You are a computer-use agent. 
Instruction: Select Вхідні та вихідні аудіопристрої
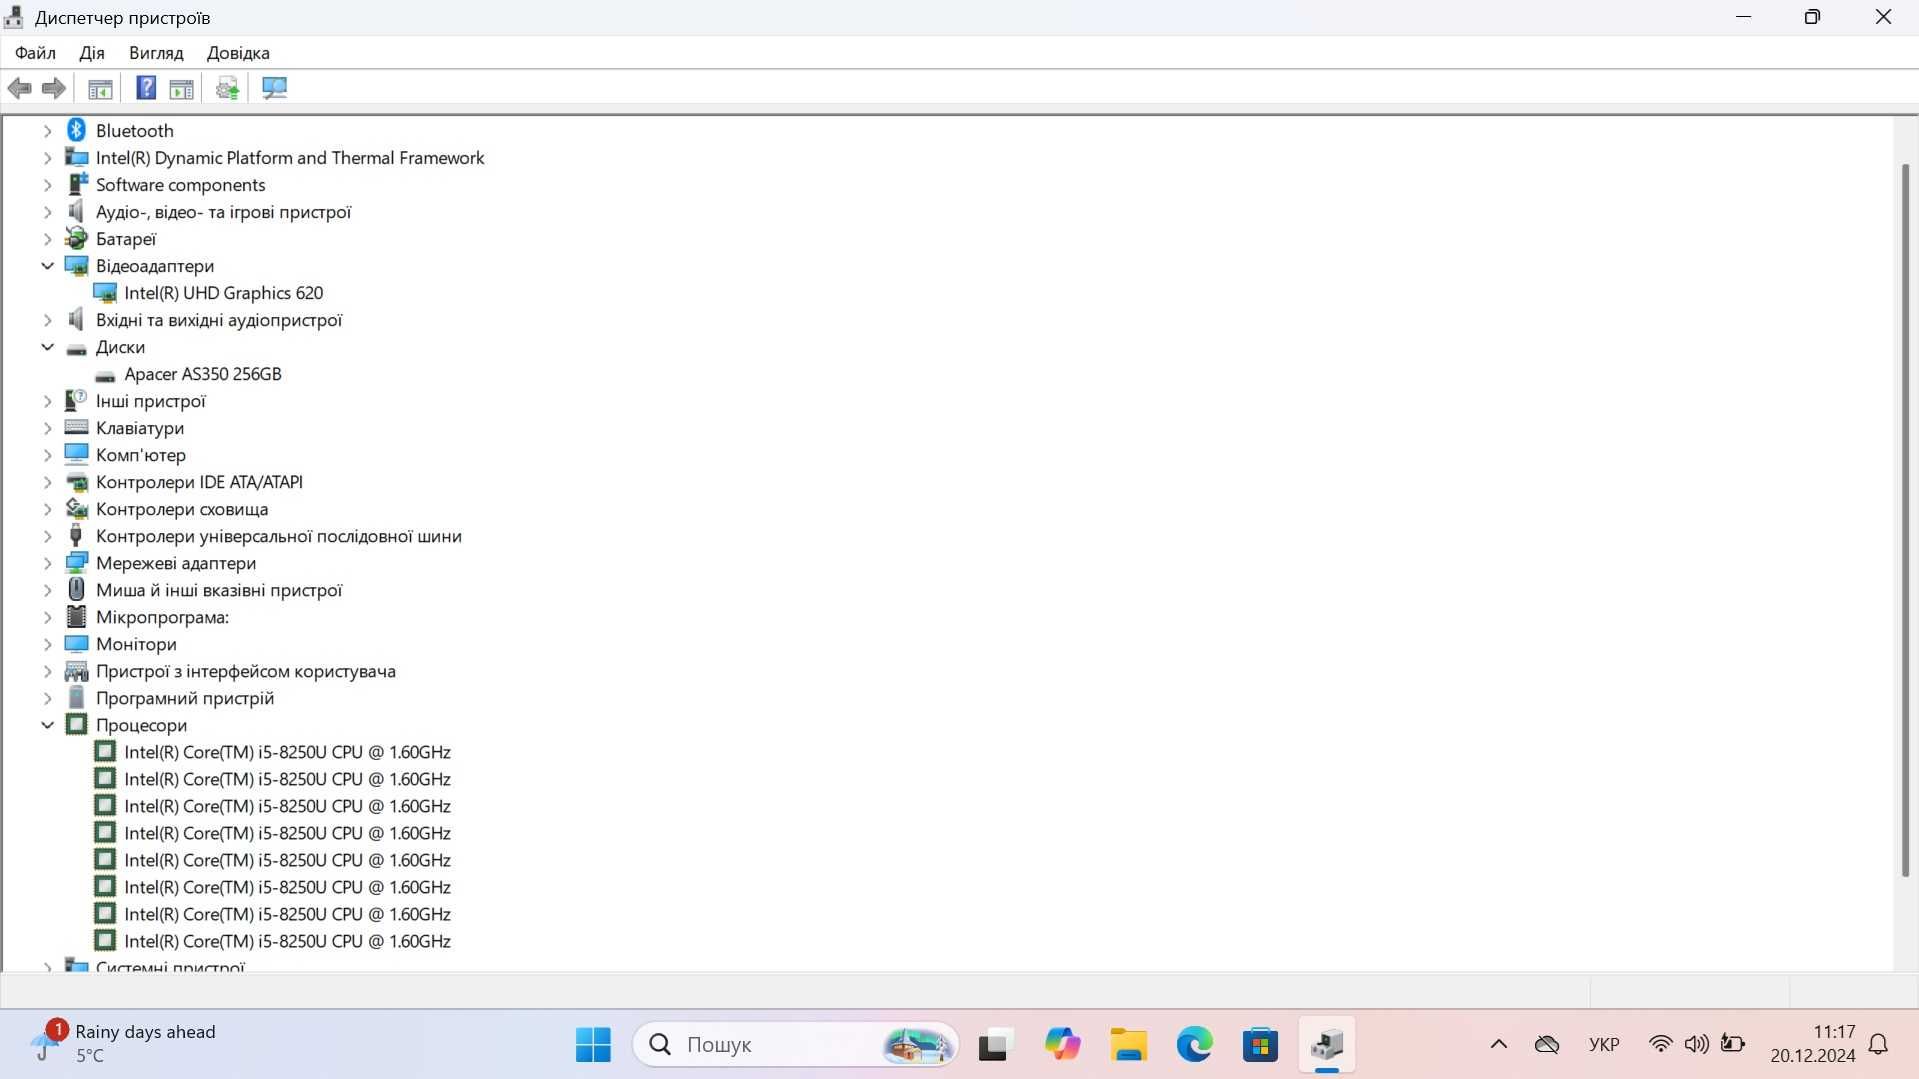(x=219, y=320)
